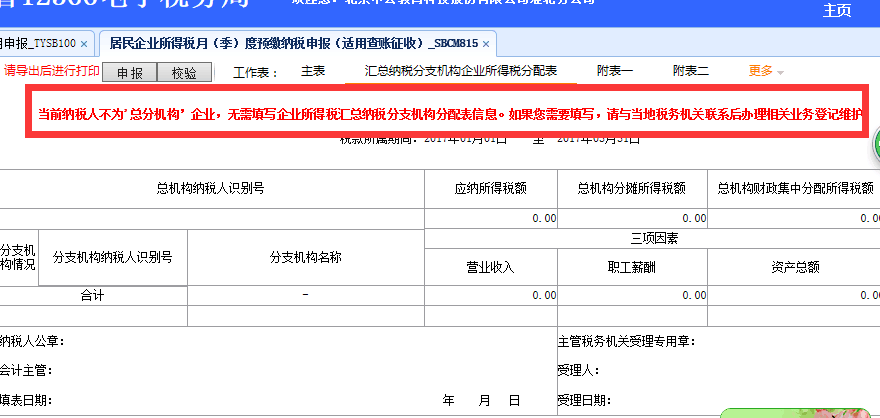Open the 附表一 worksheet
Image resolution: width=880 pixels, height=418 pixels.
(615, 72)
